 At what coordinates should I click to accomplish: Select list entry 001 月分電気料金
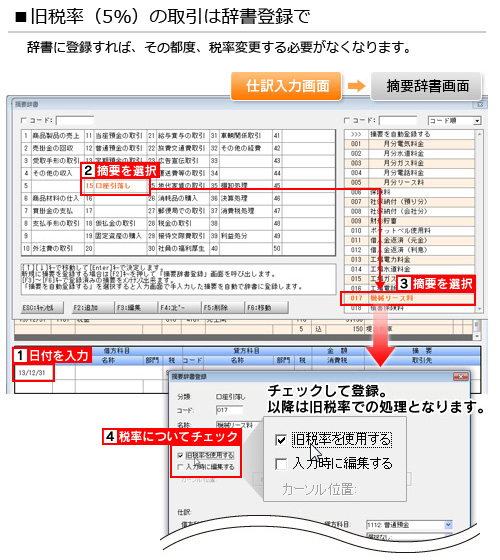coord(409,144)
